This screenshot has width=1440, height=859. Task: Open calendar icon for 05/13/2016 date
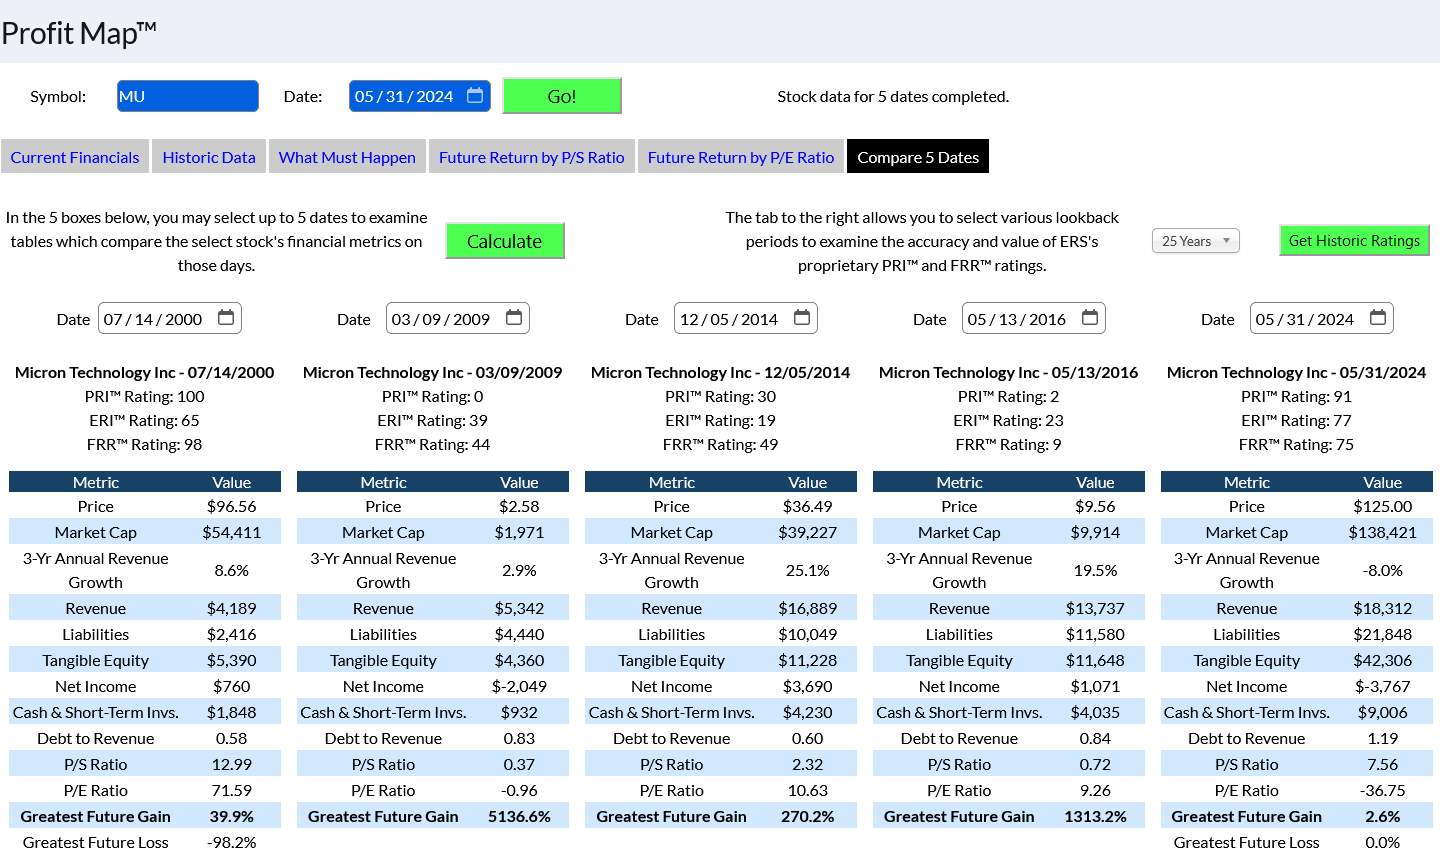(1090, 318)
